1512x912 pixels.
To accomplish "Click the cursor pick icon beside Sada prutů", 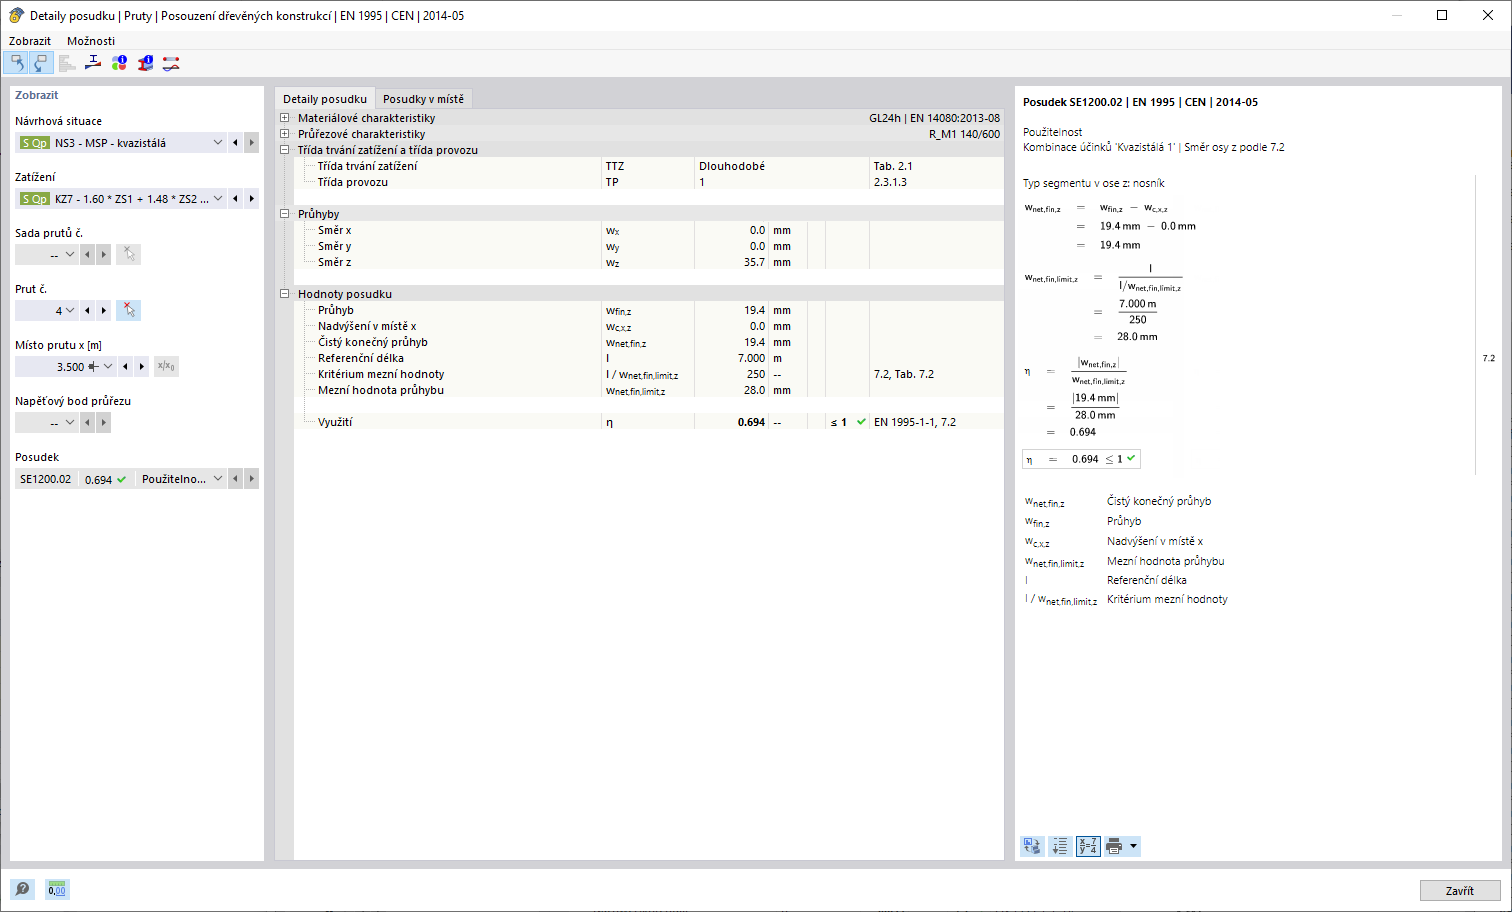I will [128, 255].
